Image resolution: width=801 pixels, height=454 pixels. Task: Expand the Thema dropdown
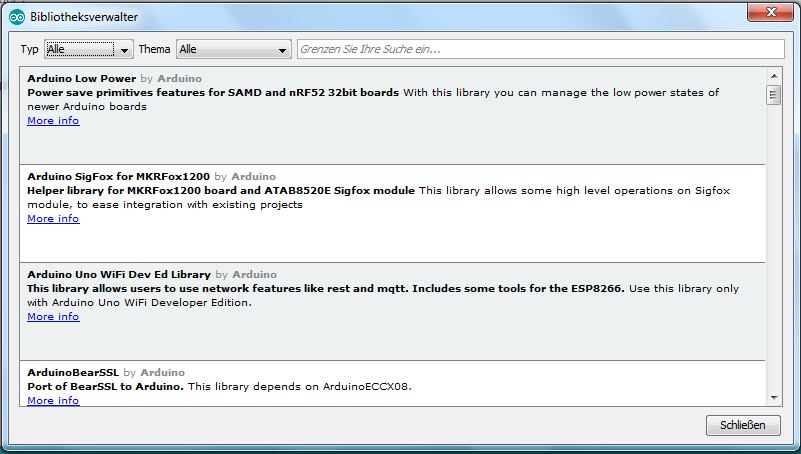(233, 49)
